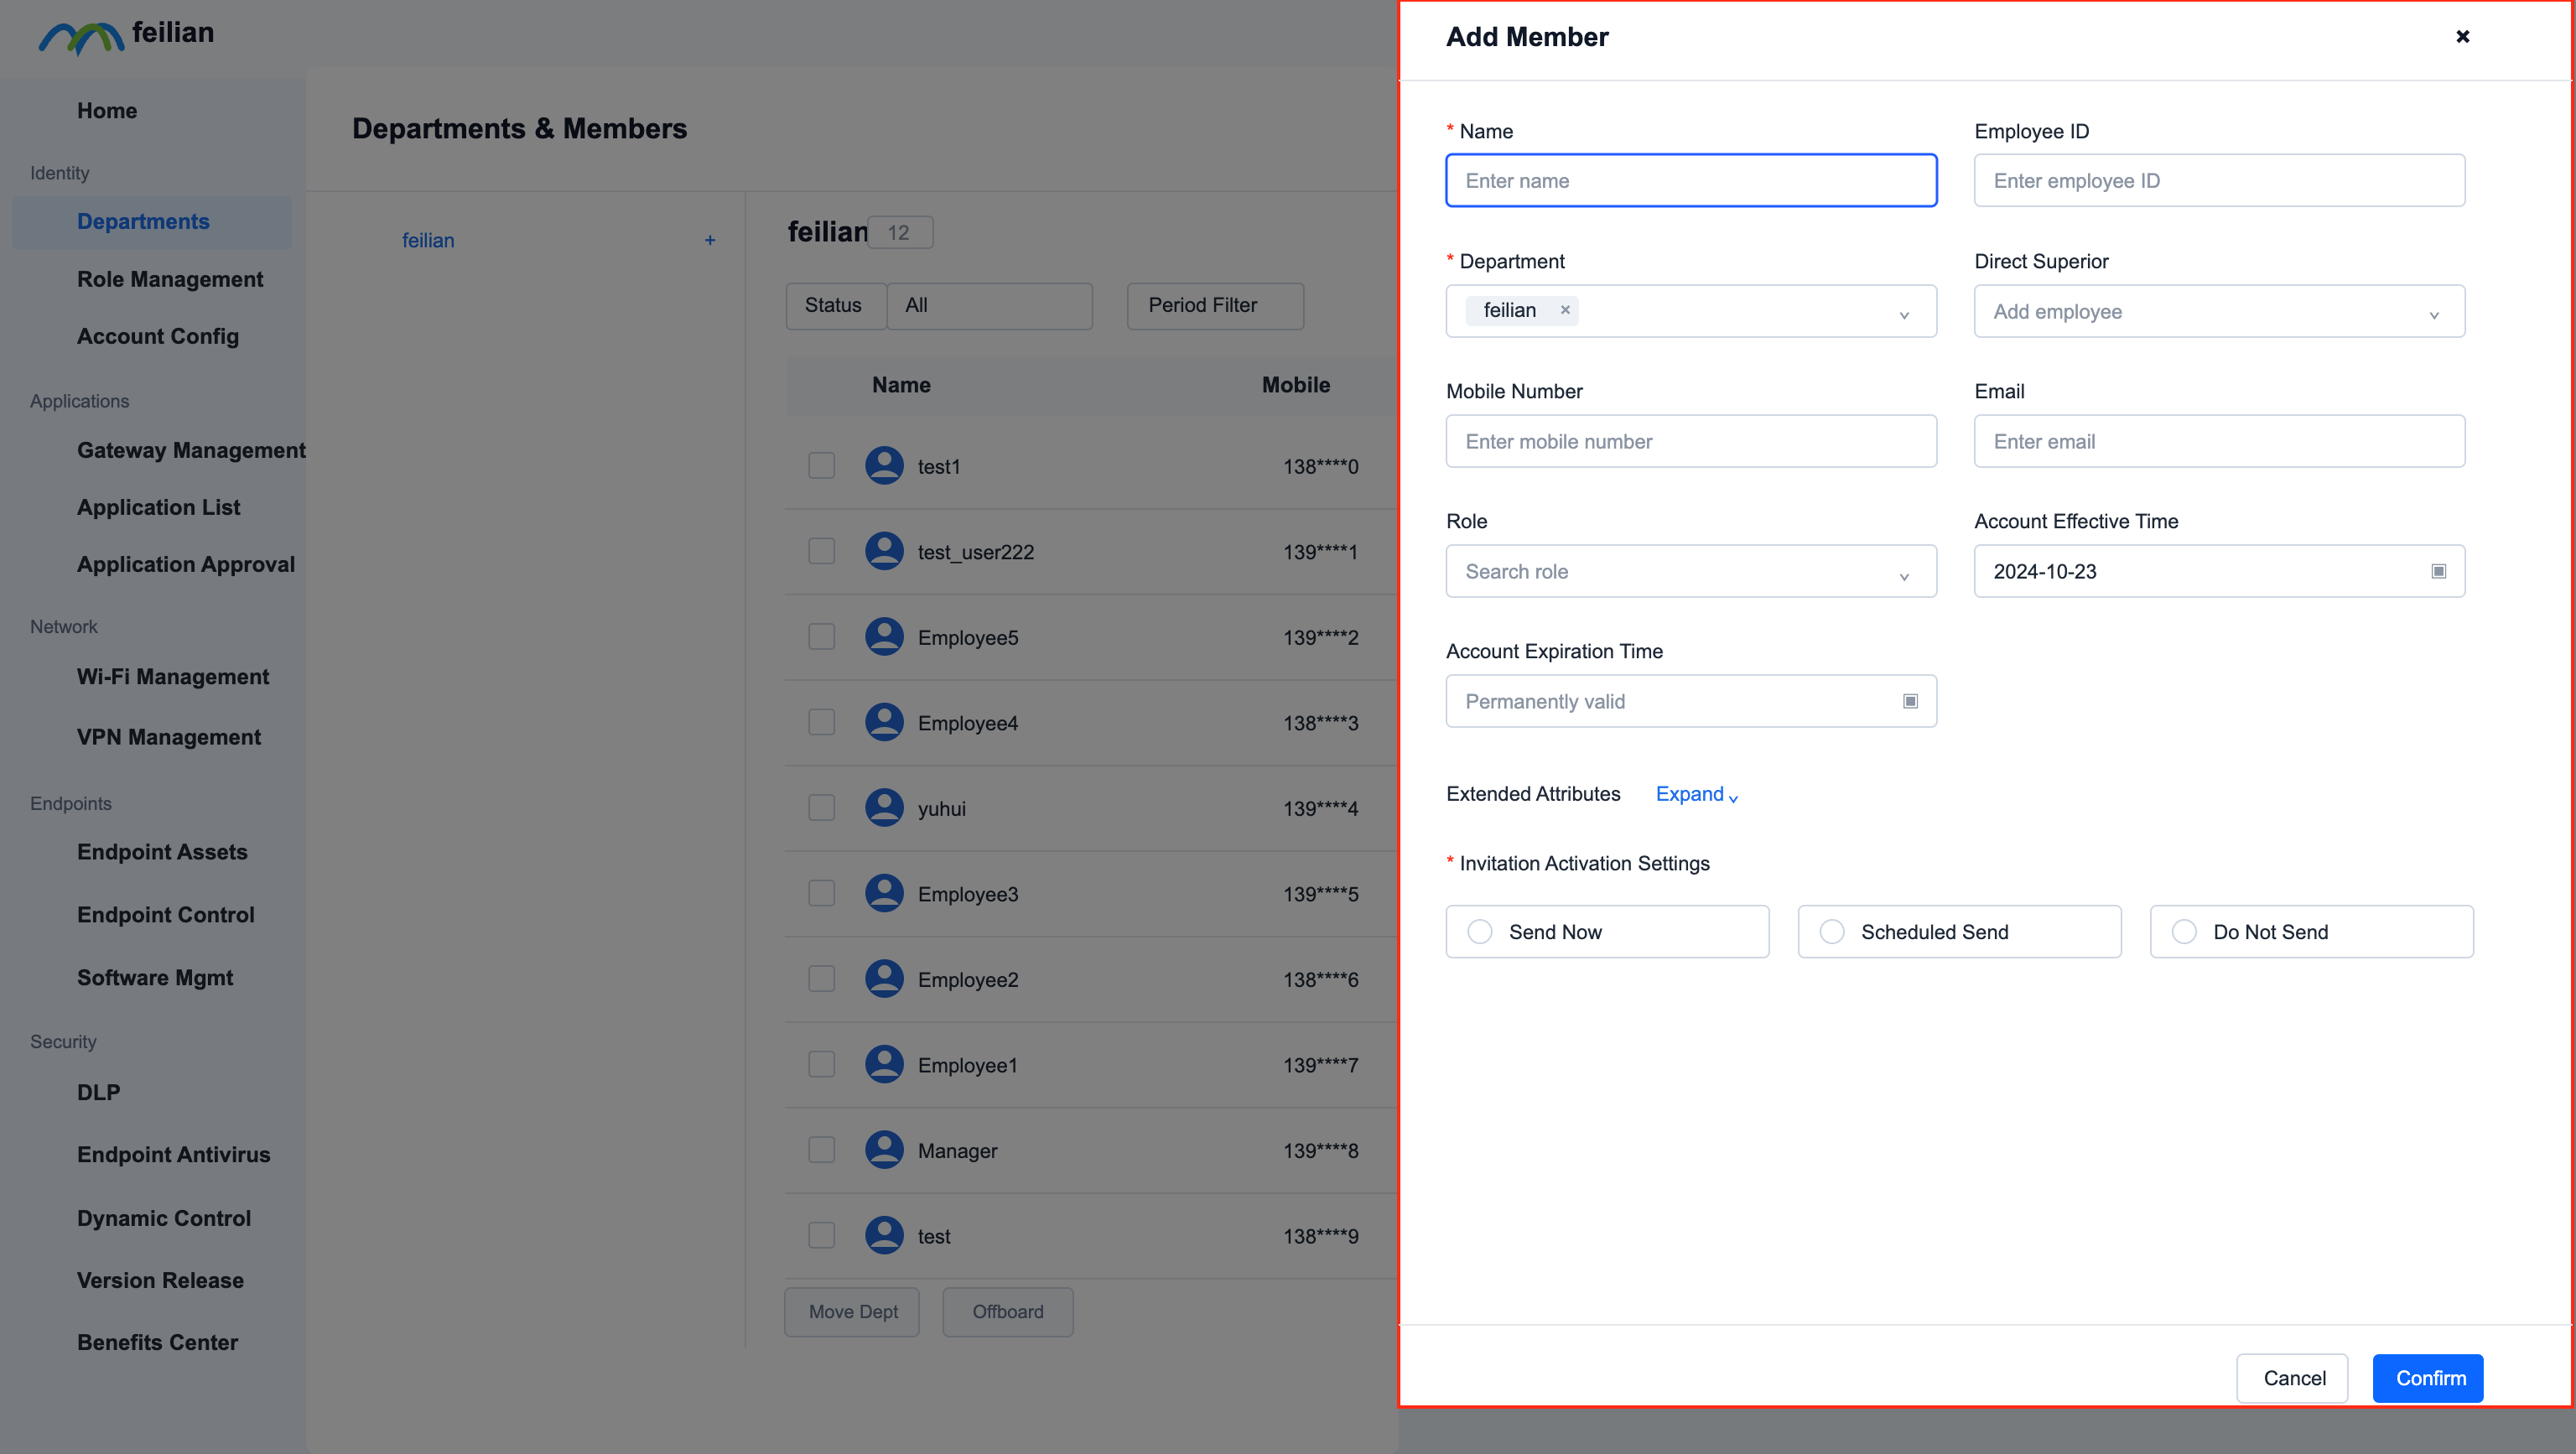The width and height of the screenshot is (2576, 1454).
Task: Open Endpoint Control in sidebar
Action: [166, 915]
